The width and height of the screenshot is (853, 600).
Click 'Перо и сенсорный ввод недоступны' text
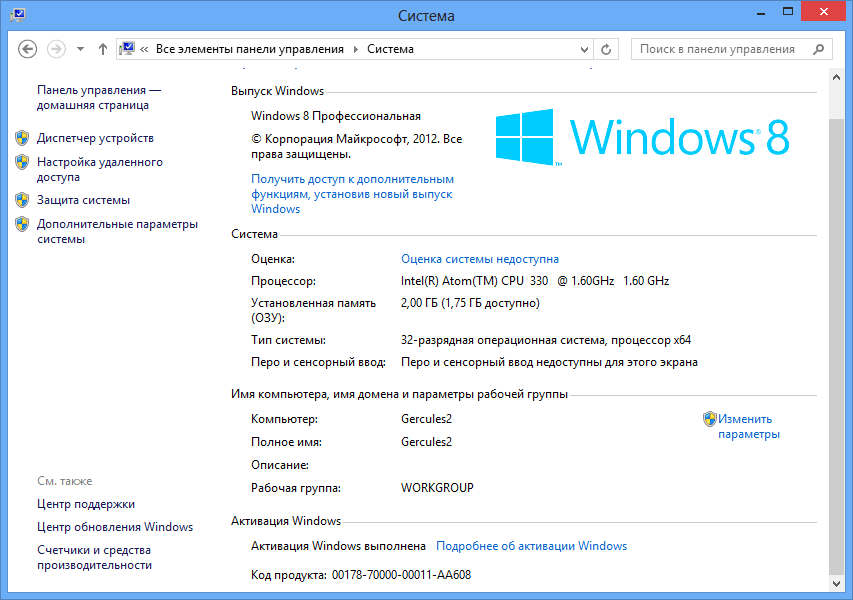[549, 362]
